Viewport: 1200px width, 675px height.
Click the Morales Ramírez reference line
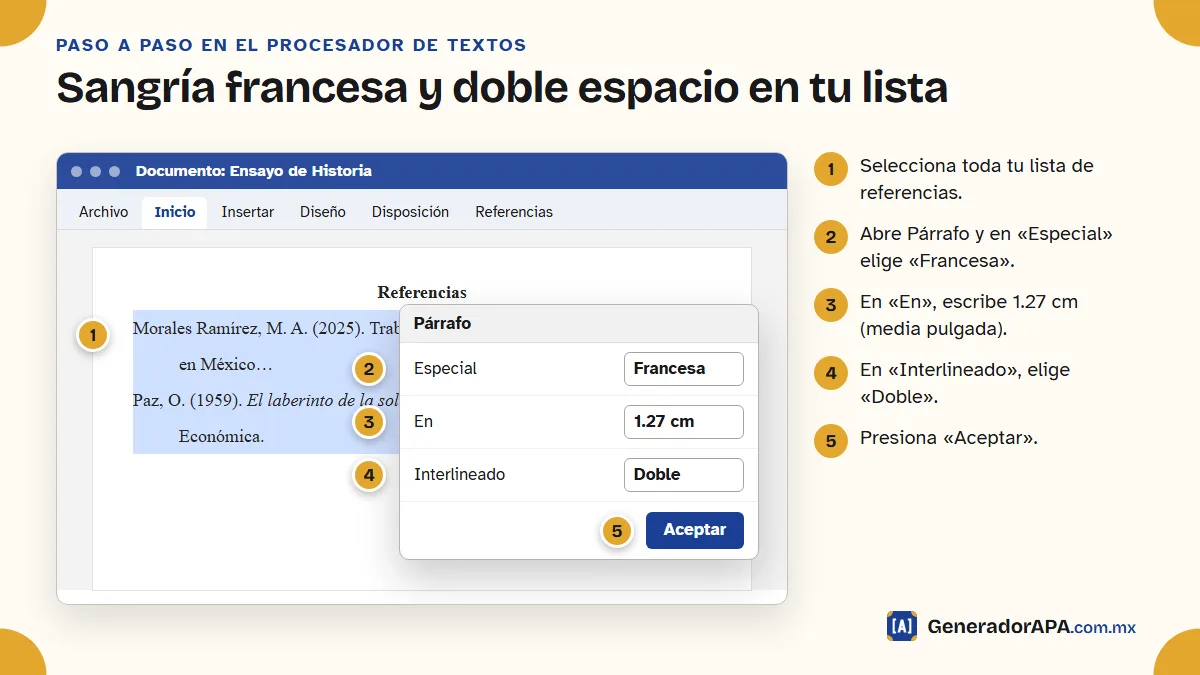coord(266,328)
